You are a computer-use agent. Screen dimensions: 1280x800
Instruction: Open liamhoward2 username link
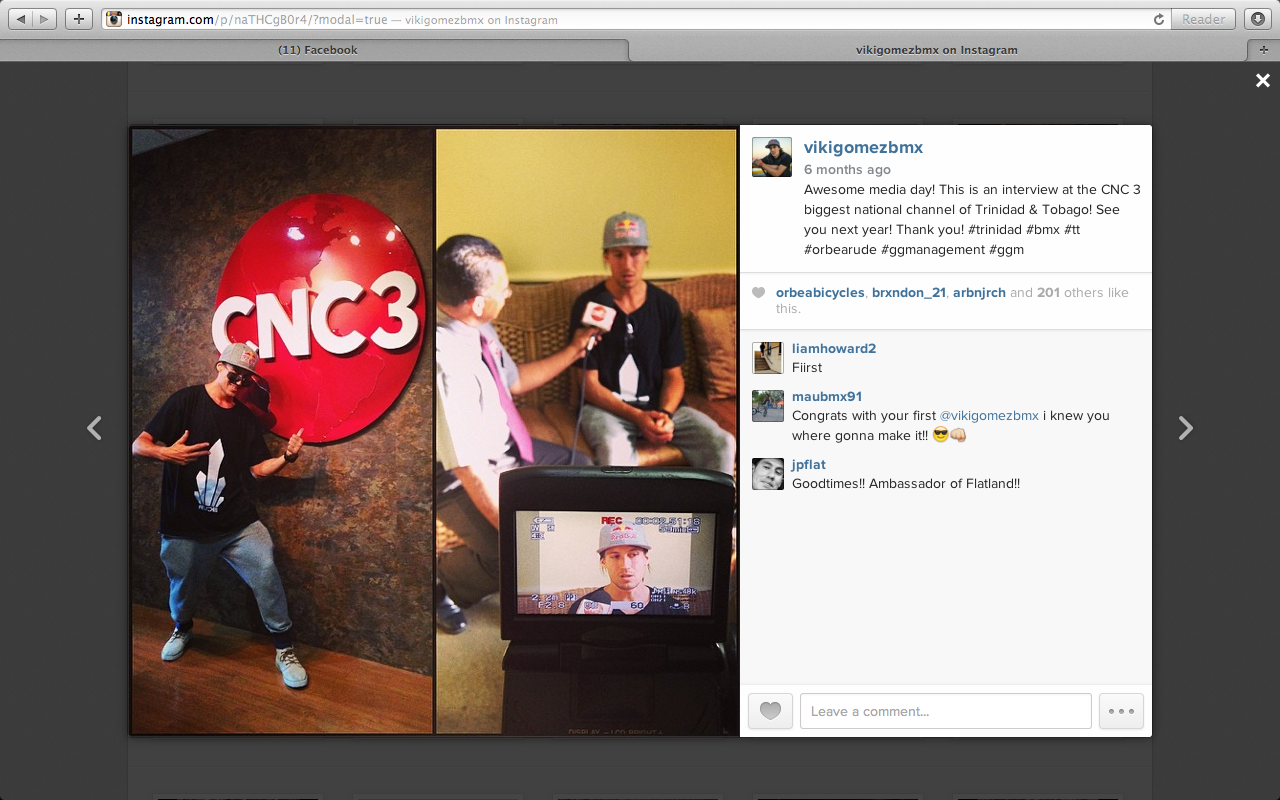point(834,348)
